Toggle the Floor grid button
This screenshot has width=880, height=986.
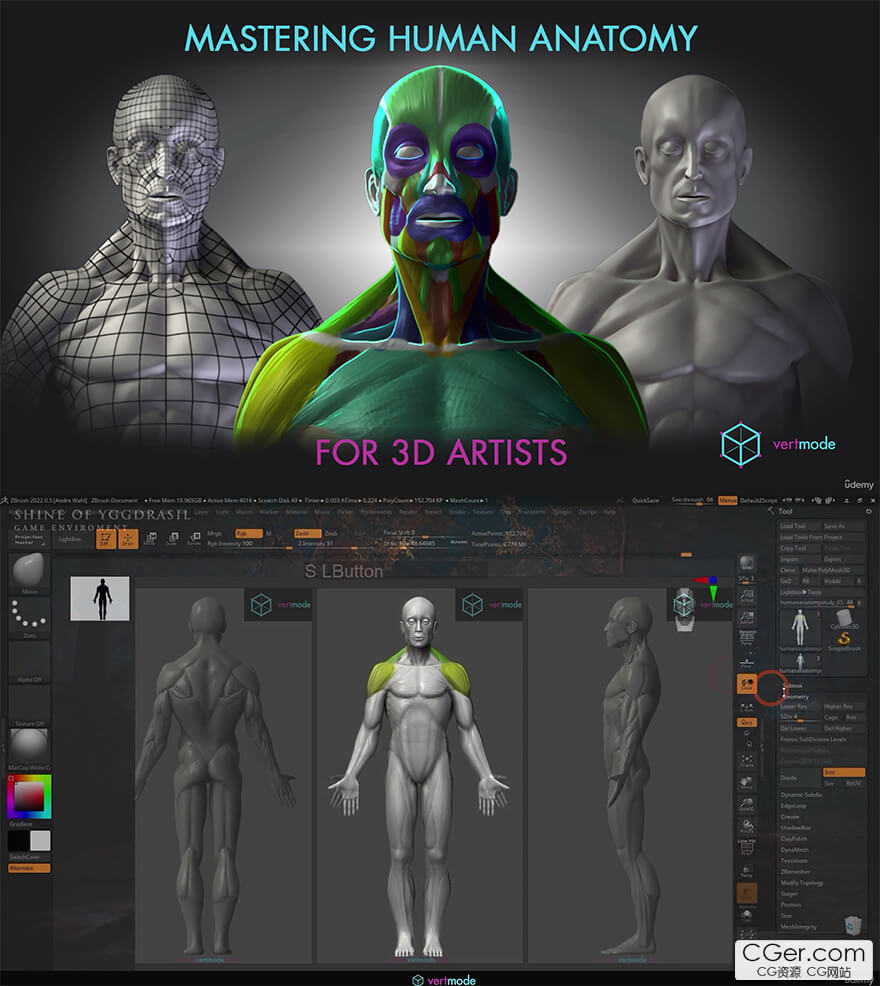click(x=747, y=663)
